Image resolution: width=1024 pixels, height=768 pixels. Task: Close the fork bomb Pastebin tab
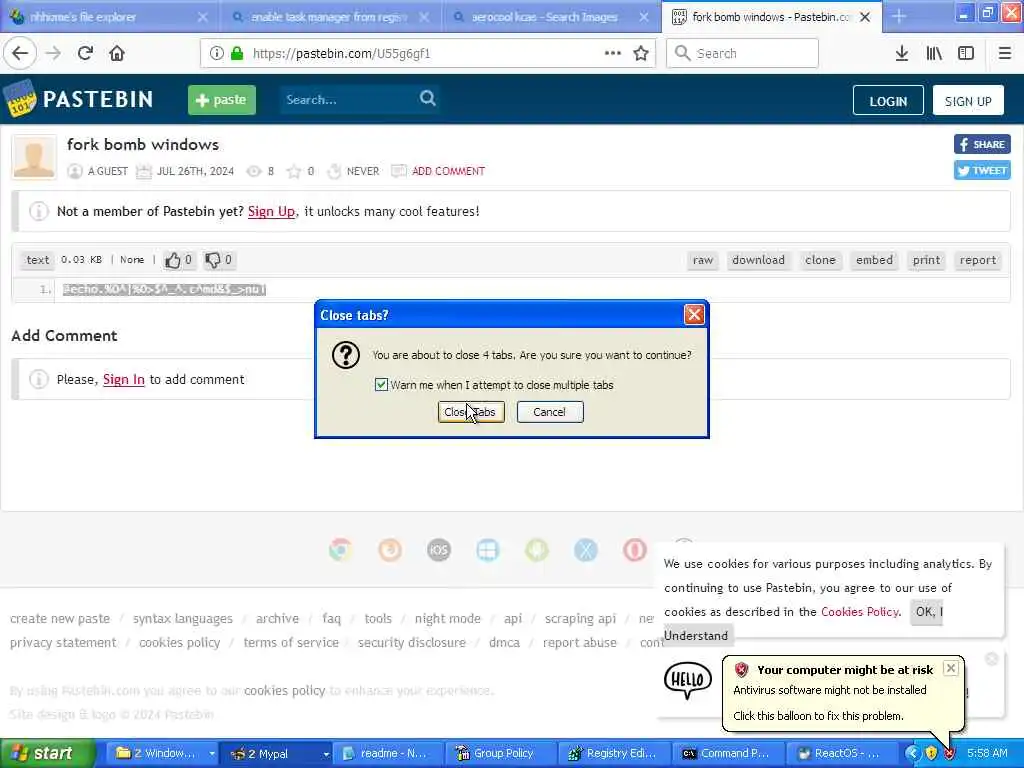pos(865,17)
